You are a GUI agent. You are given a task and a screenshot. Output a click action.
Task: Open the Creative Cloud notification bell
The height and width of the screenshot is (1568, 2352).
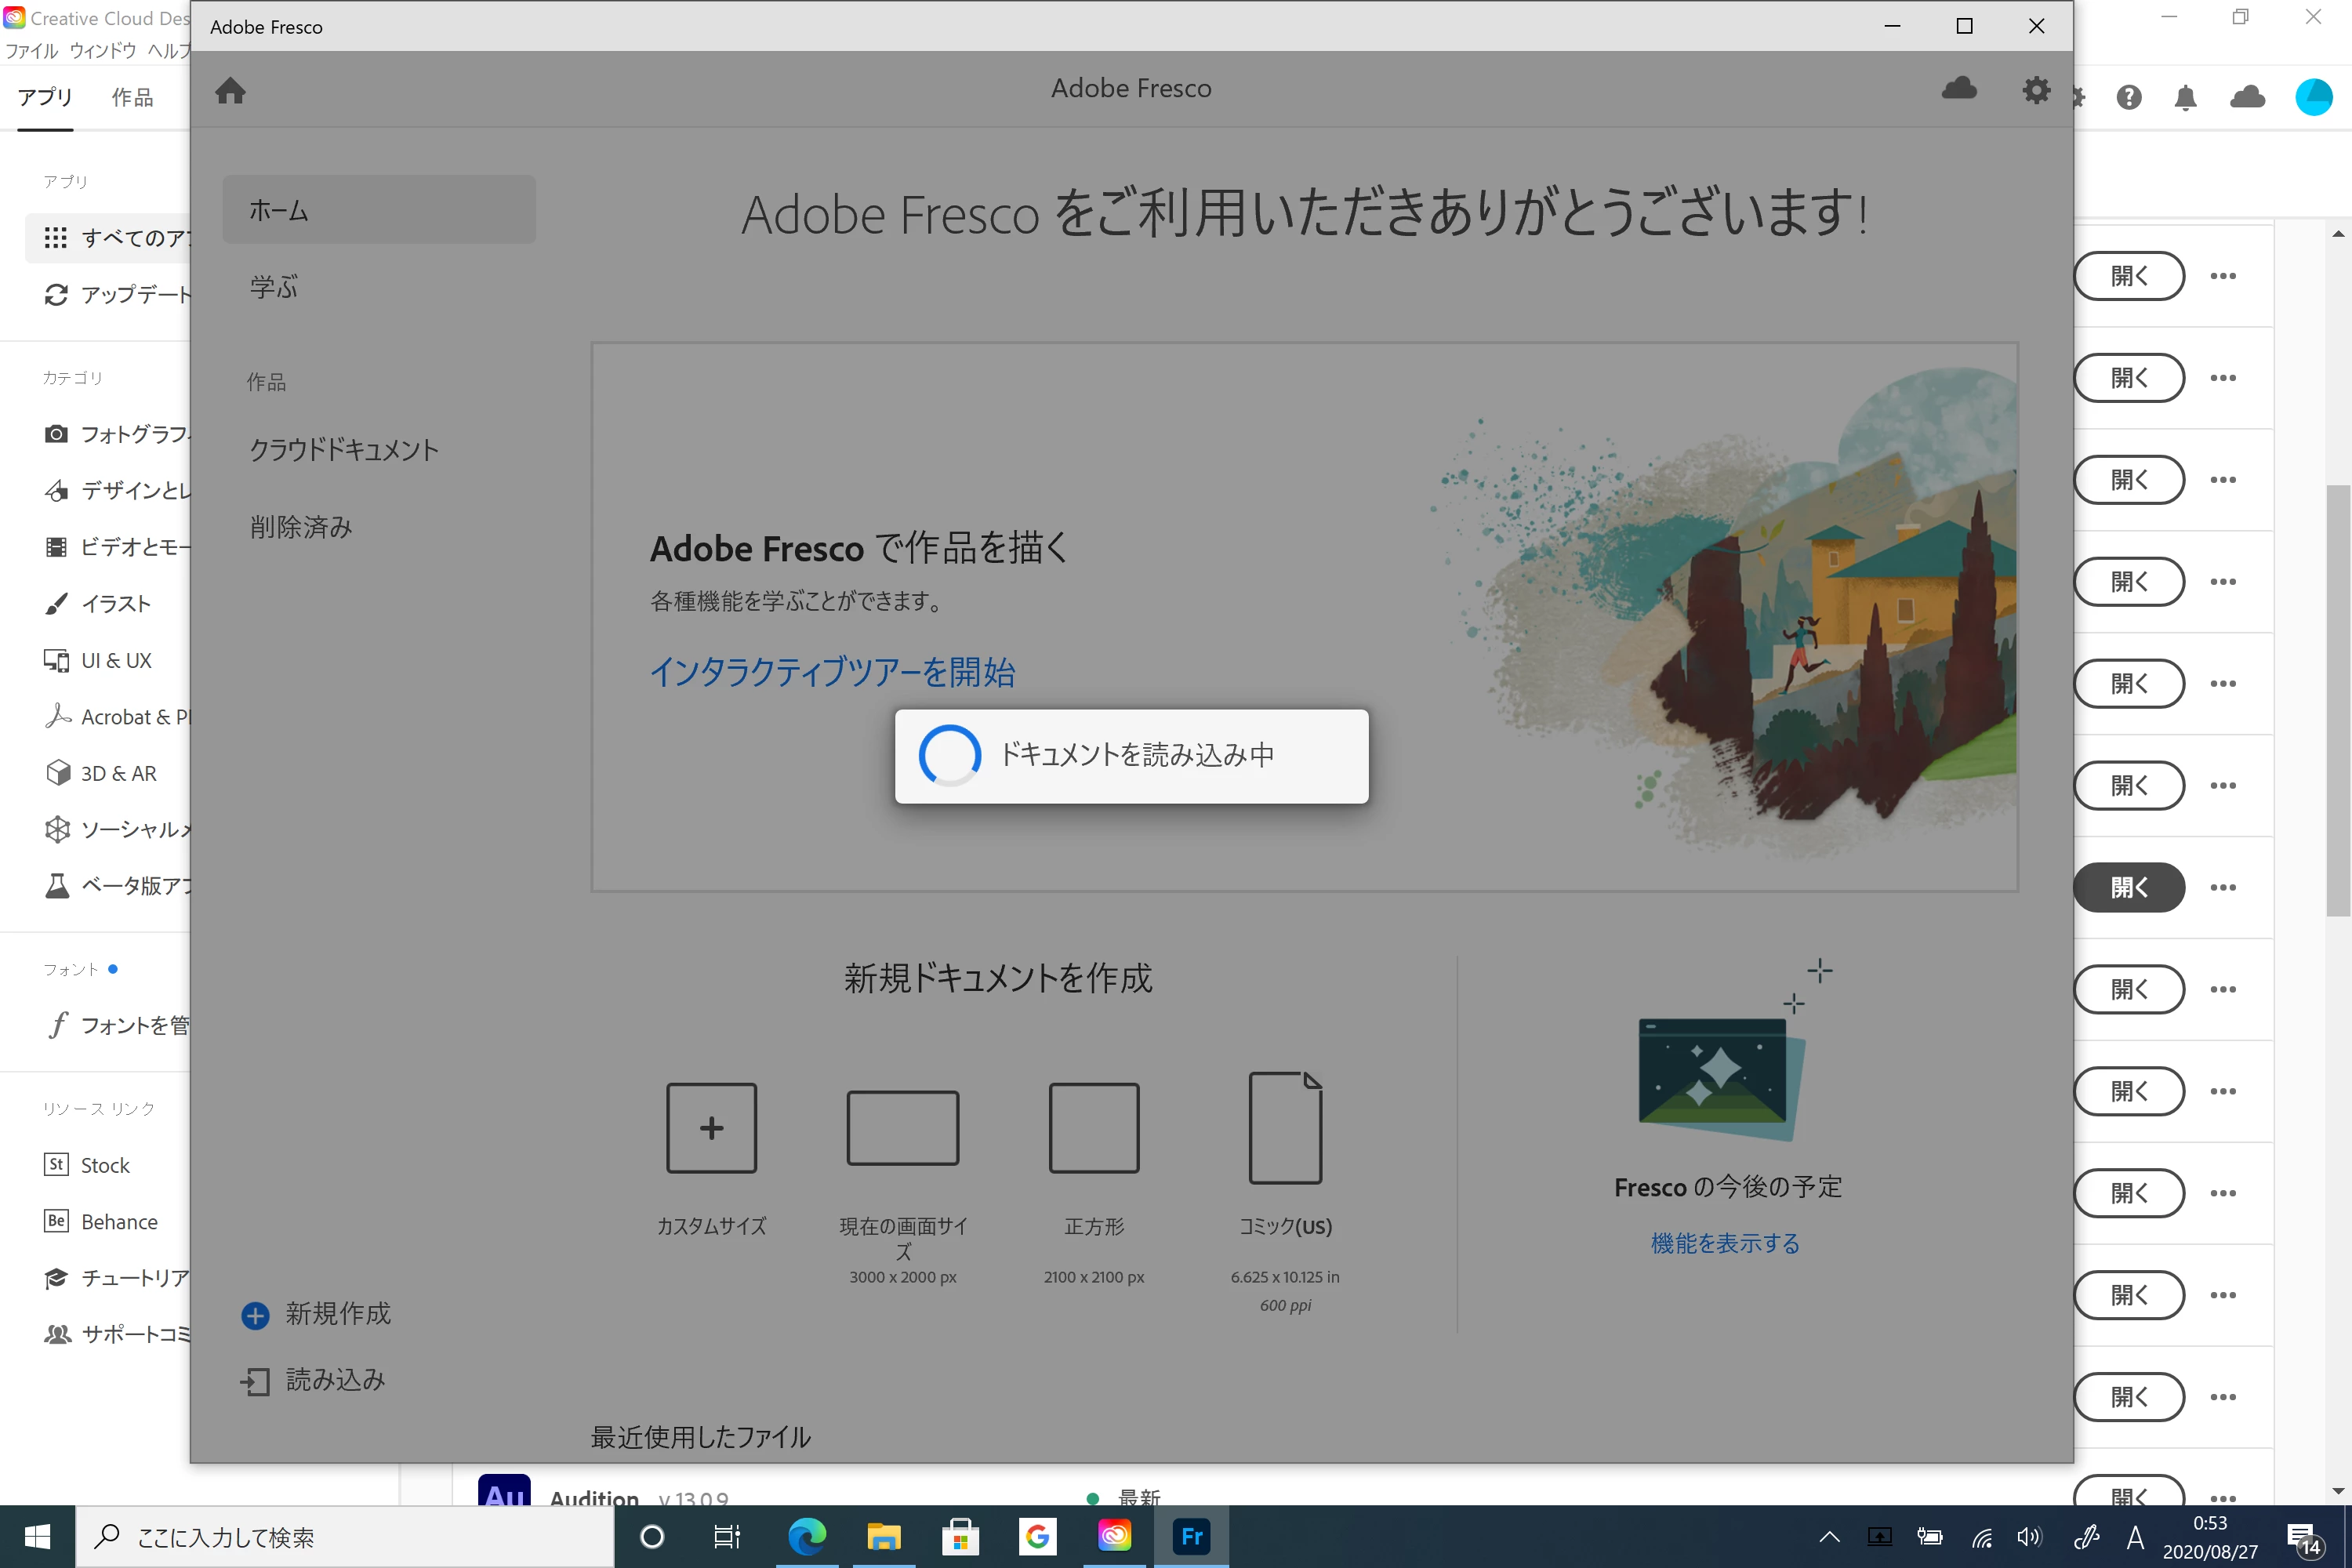coord(2185,97)
